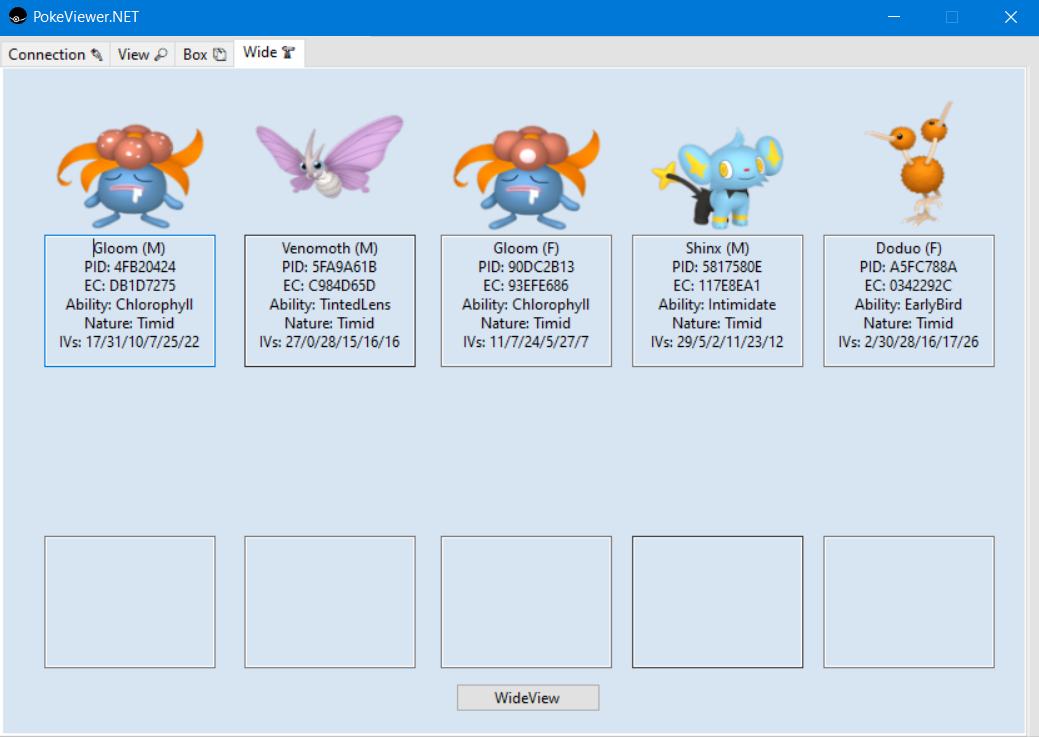Click the Doduo sprite image
Screen dimensions: 1039x737
click(909, 163)
